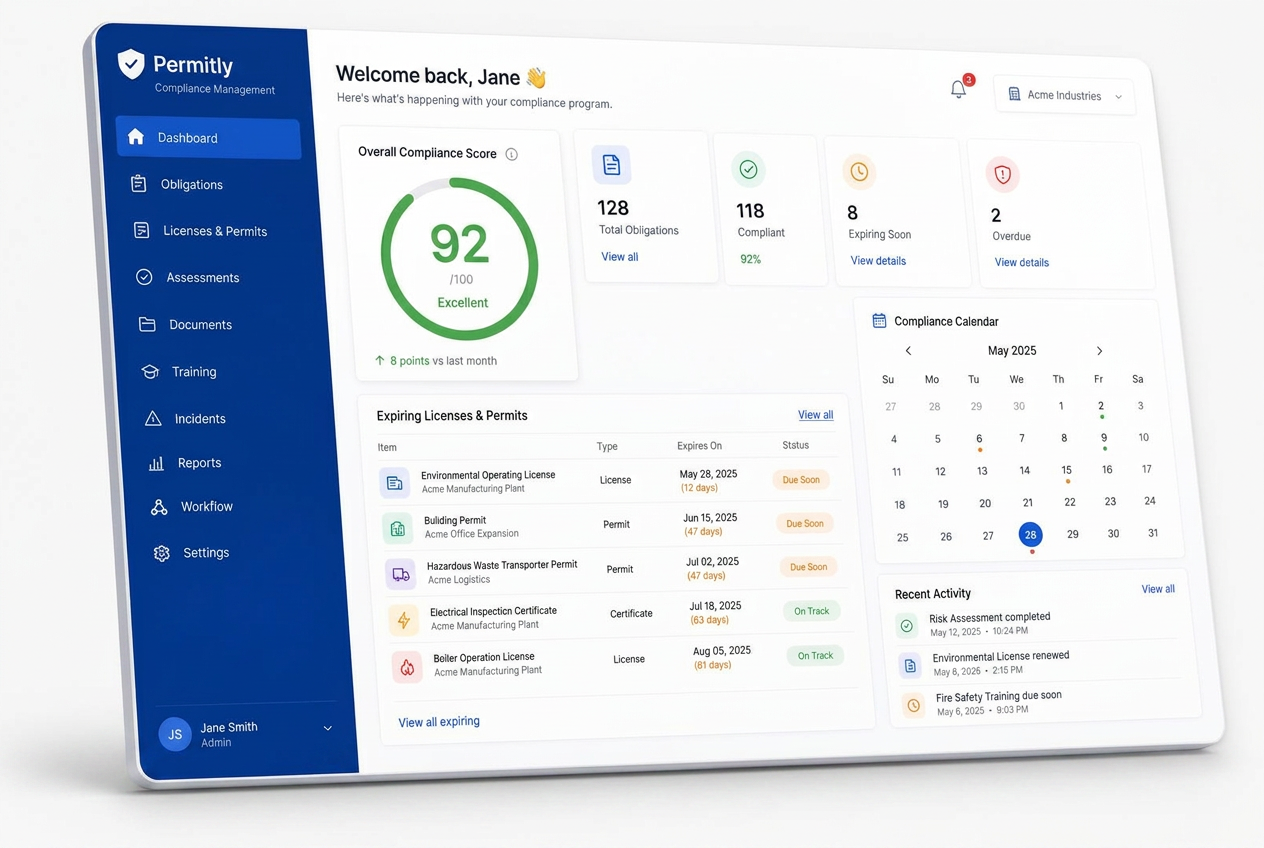
Task: Click On Track badge for Boiler Operation License
Action: point(815,656)
